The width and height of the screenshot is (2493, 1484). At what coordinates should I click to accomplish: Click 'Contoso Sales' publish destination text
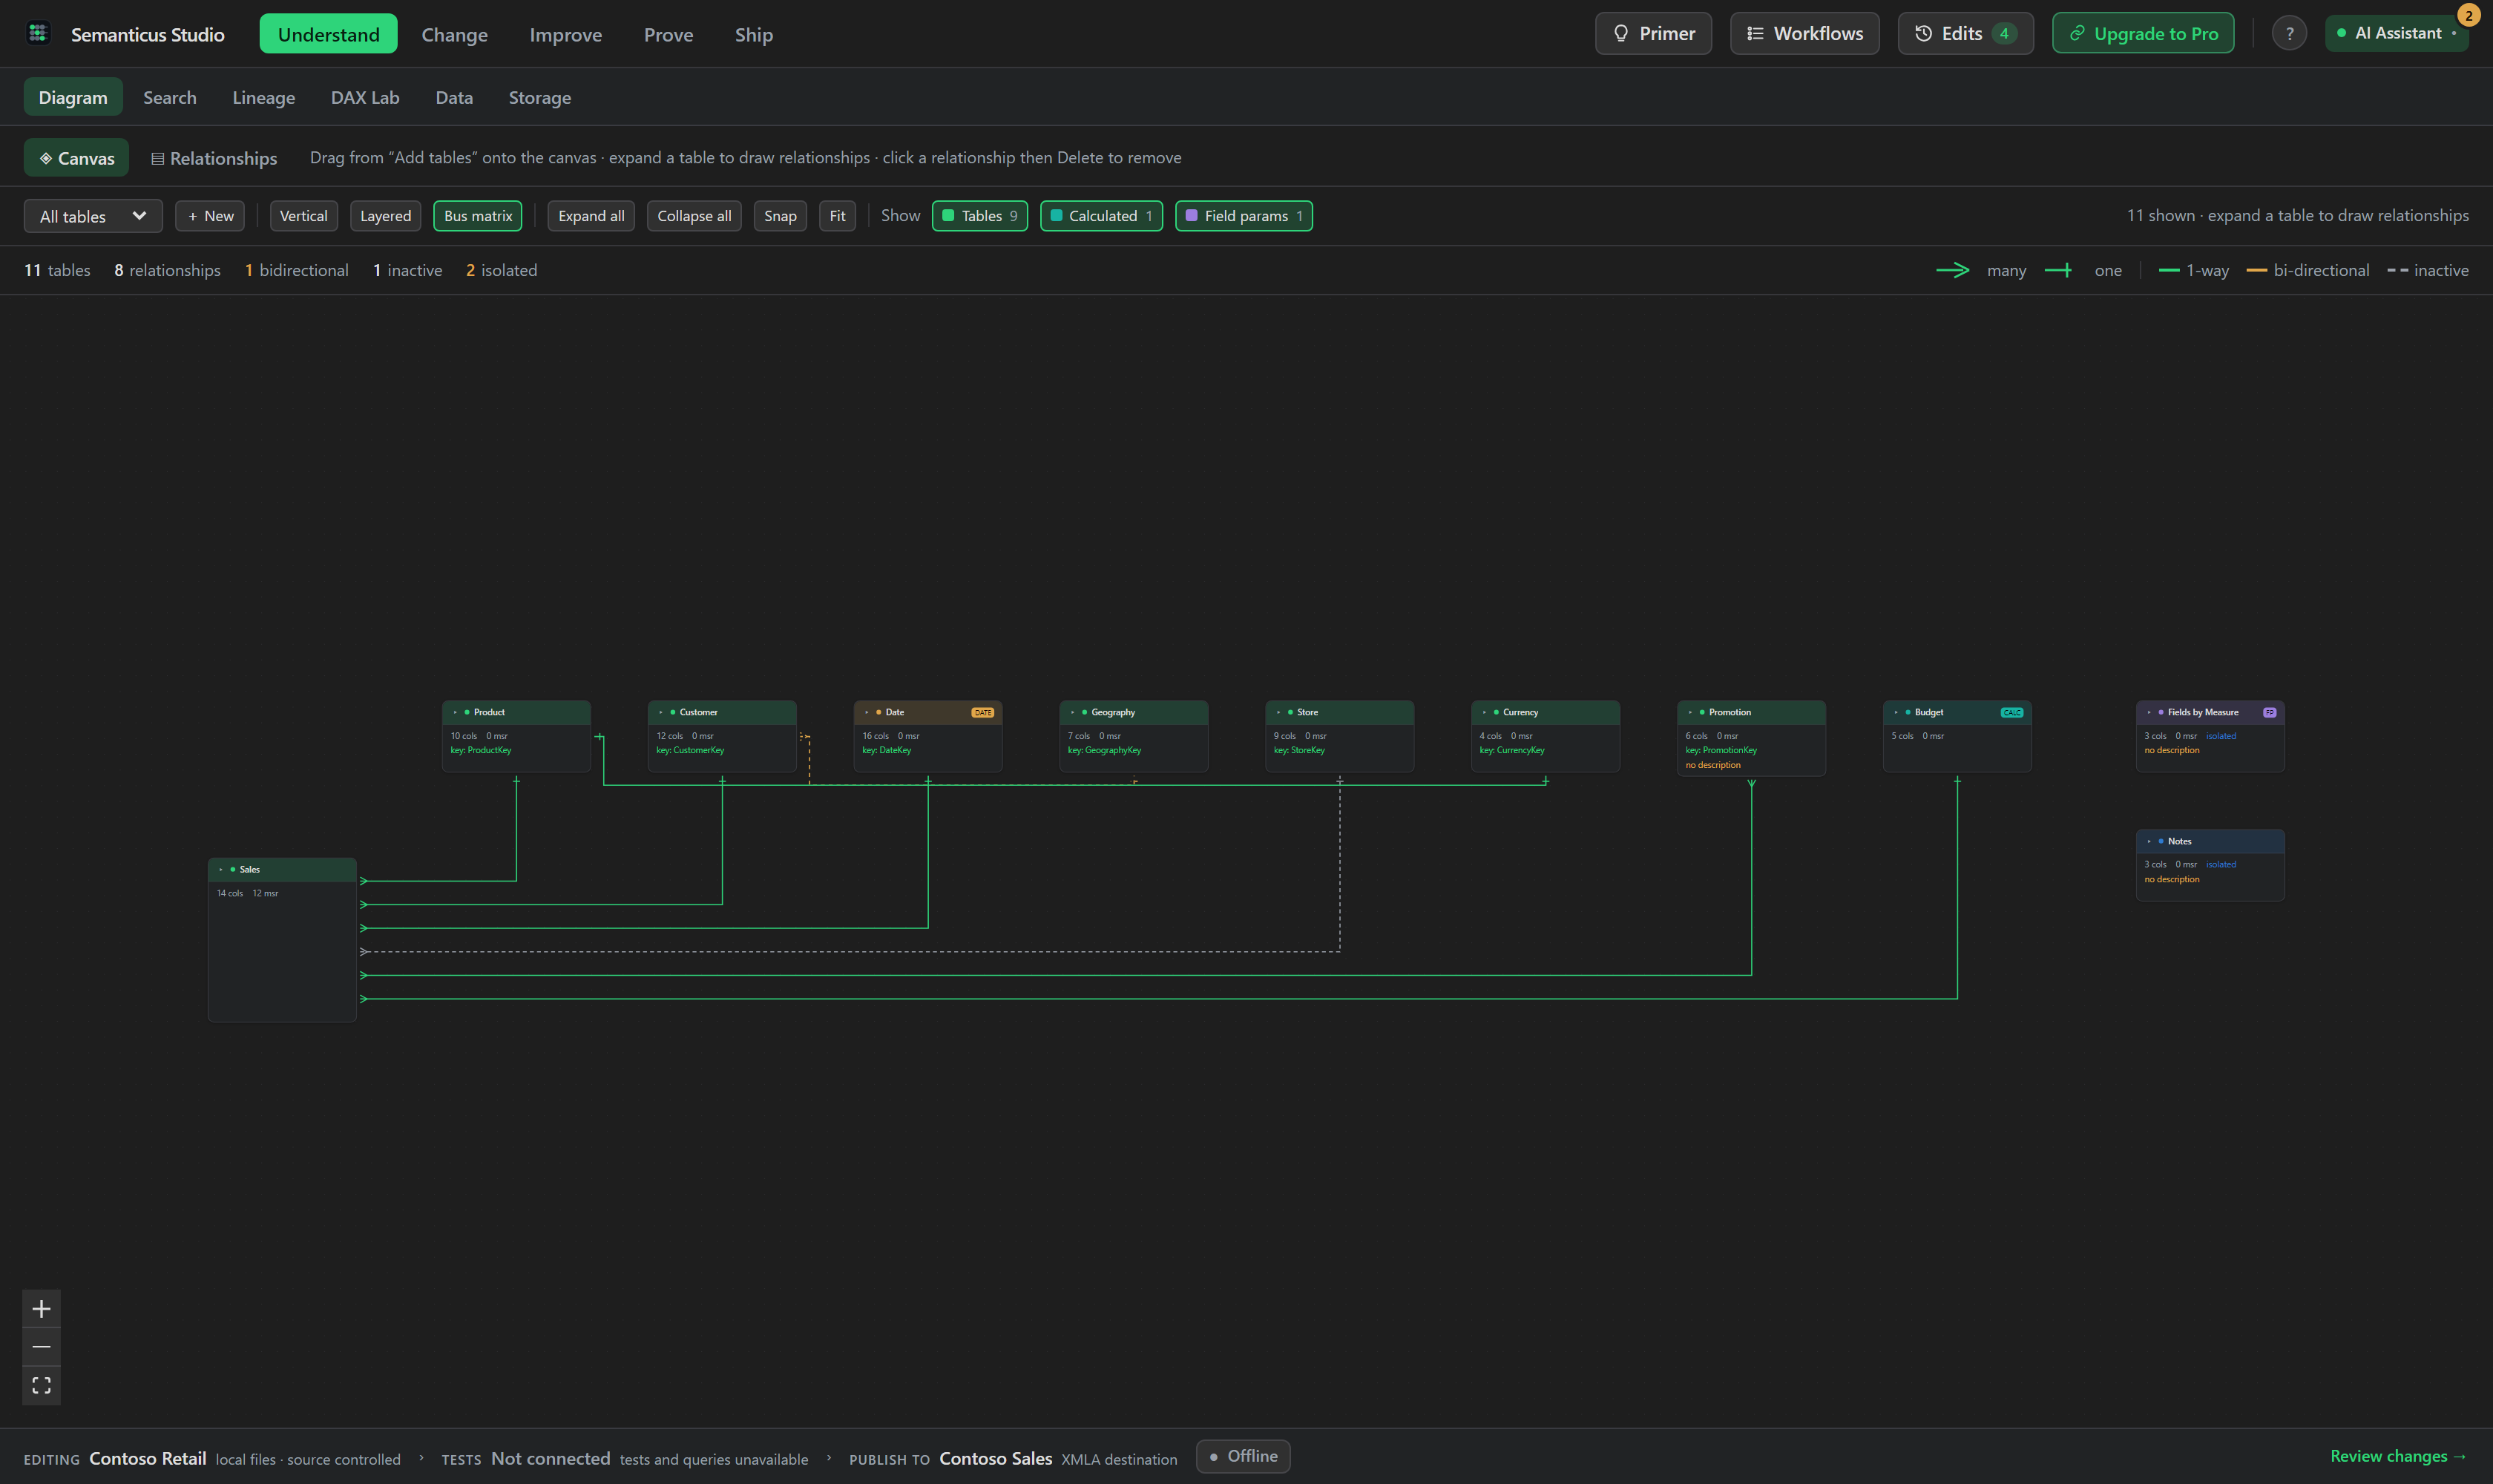(x=995, y=1459)
